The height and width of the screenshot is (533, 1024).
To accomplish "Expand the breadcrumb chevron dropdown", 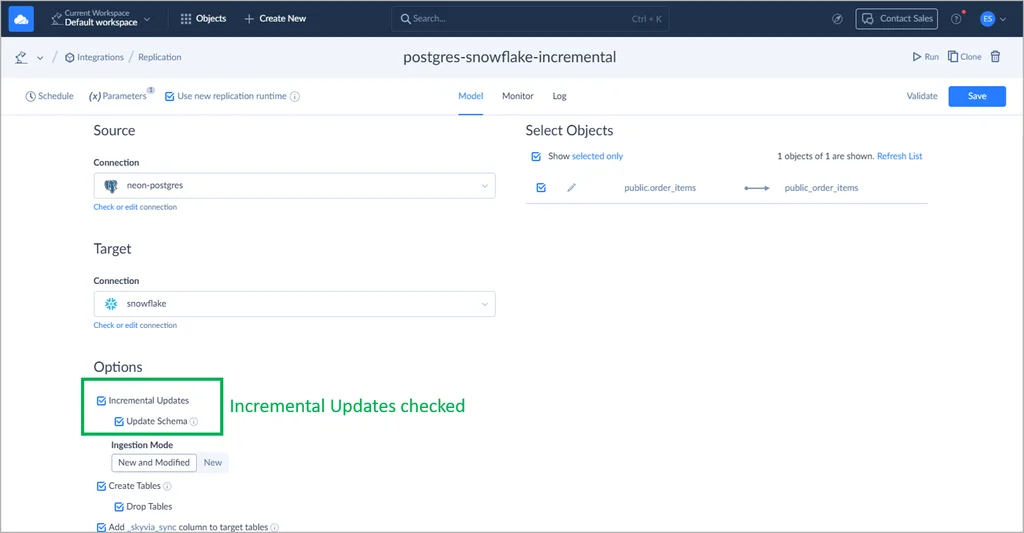I will point(40,57).
